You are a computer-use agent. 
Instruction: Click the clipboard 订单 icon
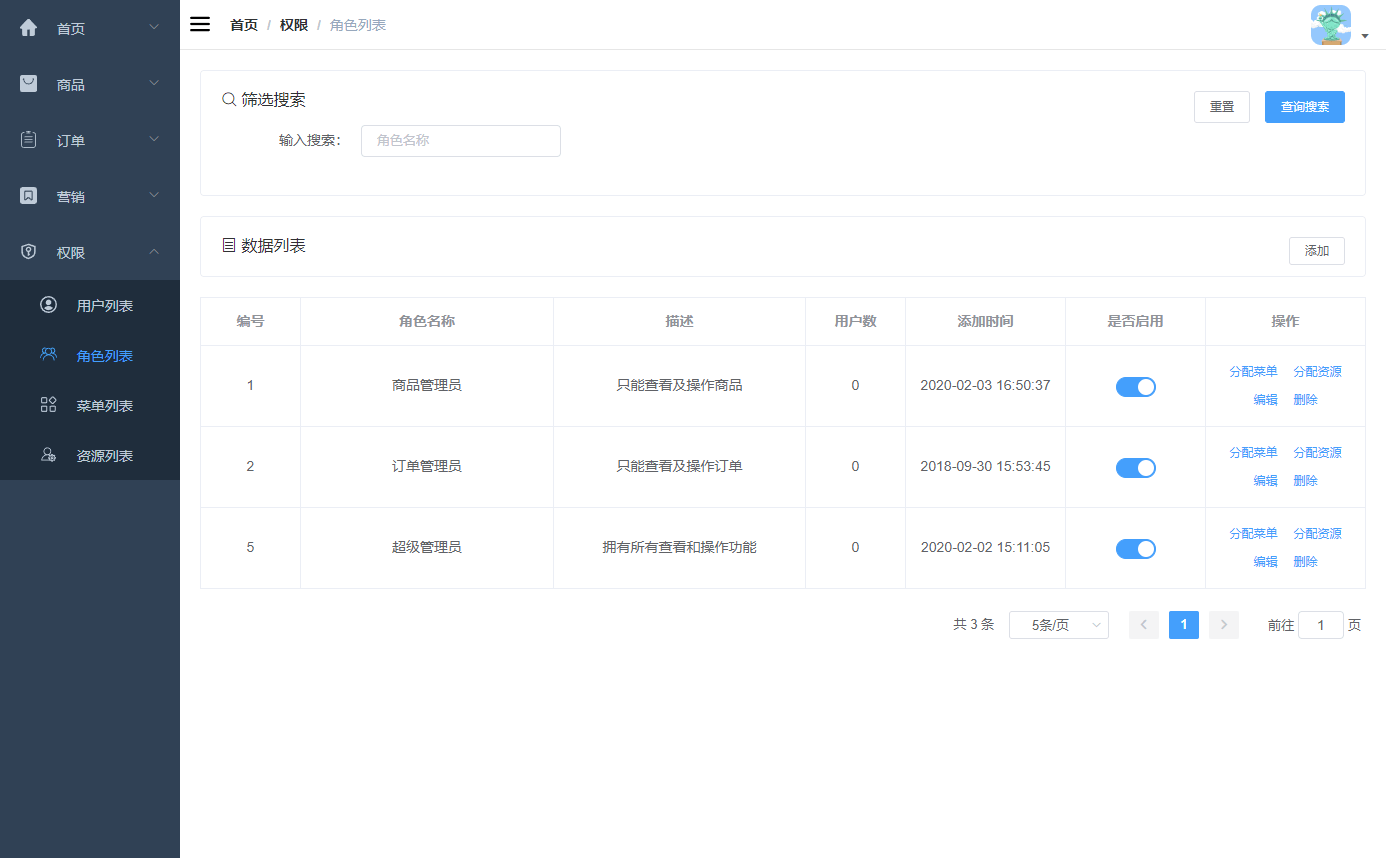29,140
